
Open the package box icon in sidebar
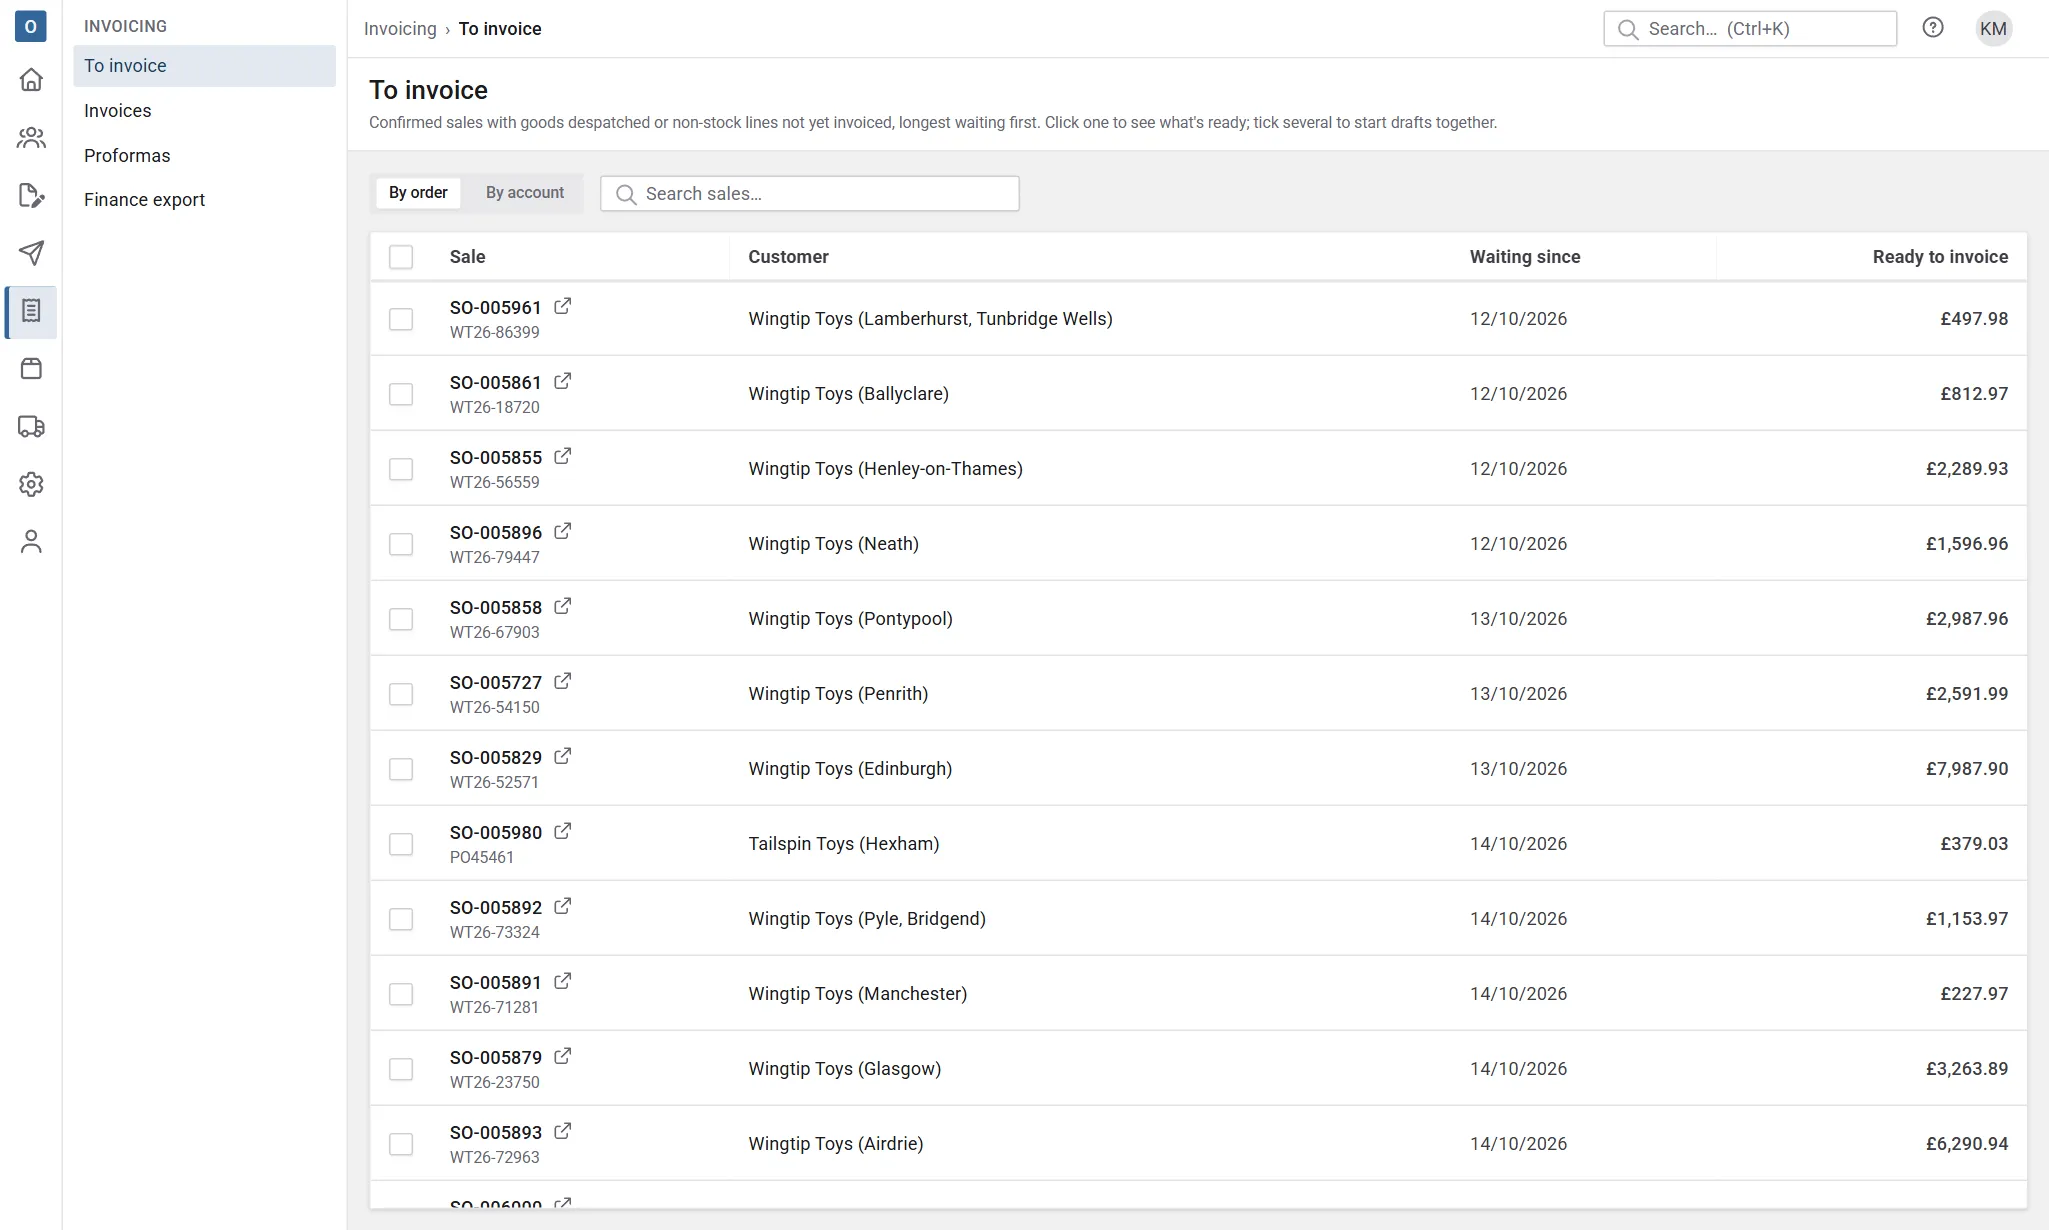tap(31, 369)
